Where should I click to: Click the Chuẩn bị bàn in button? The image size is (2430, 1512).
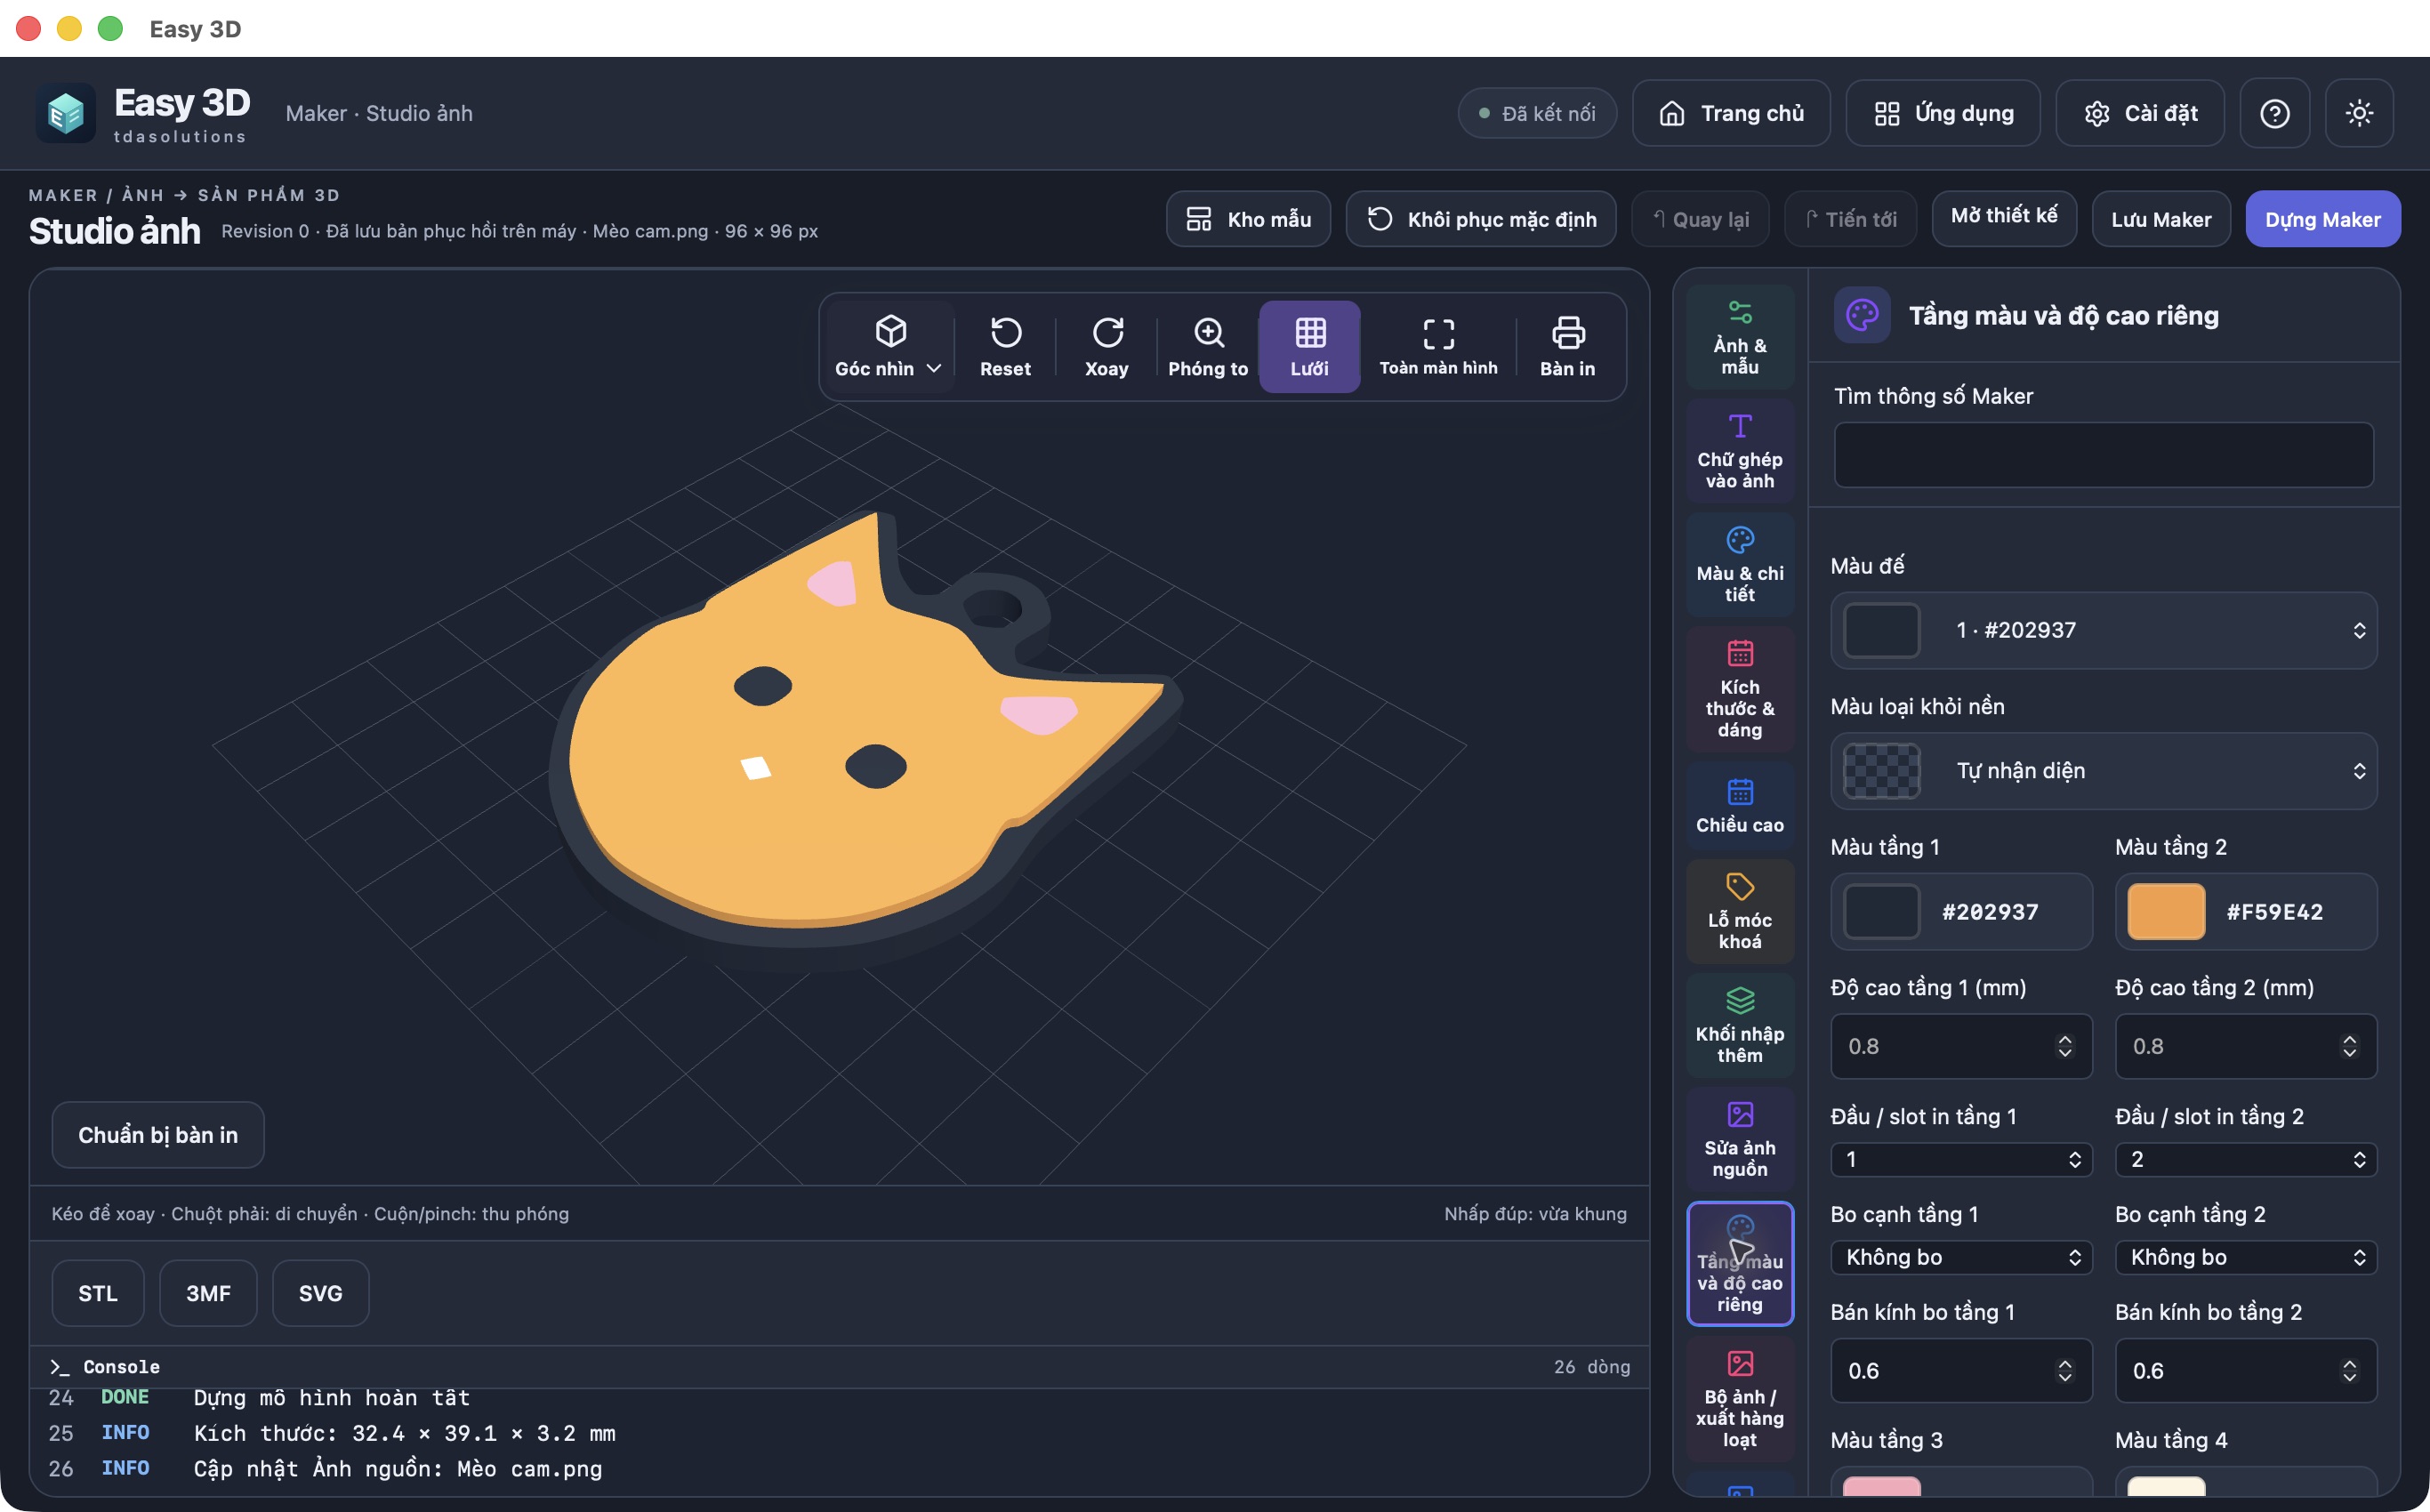tap(158, 1135)
